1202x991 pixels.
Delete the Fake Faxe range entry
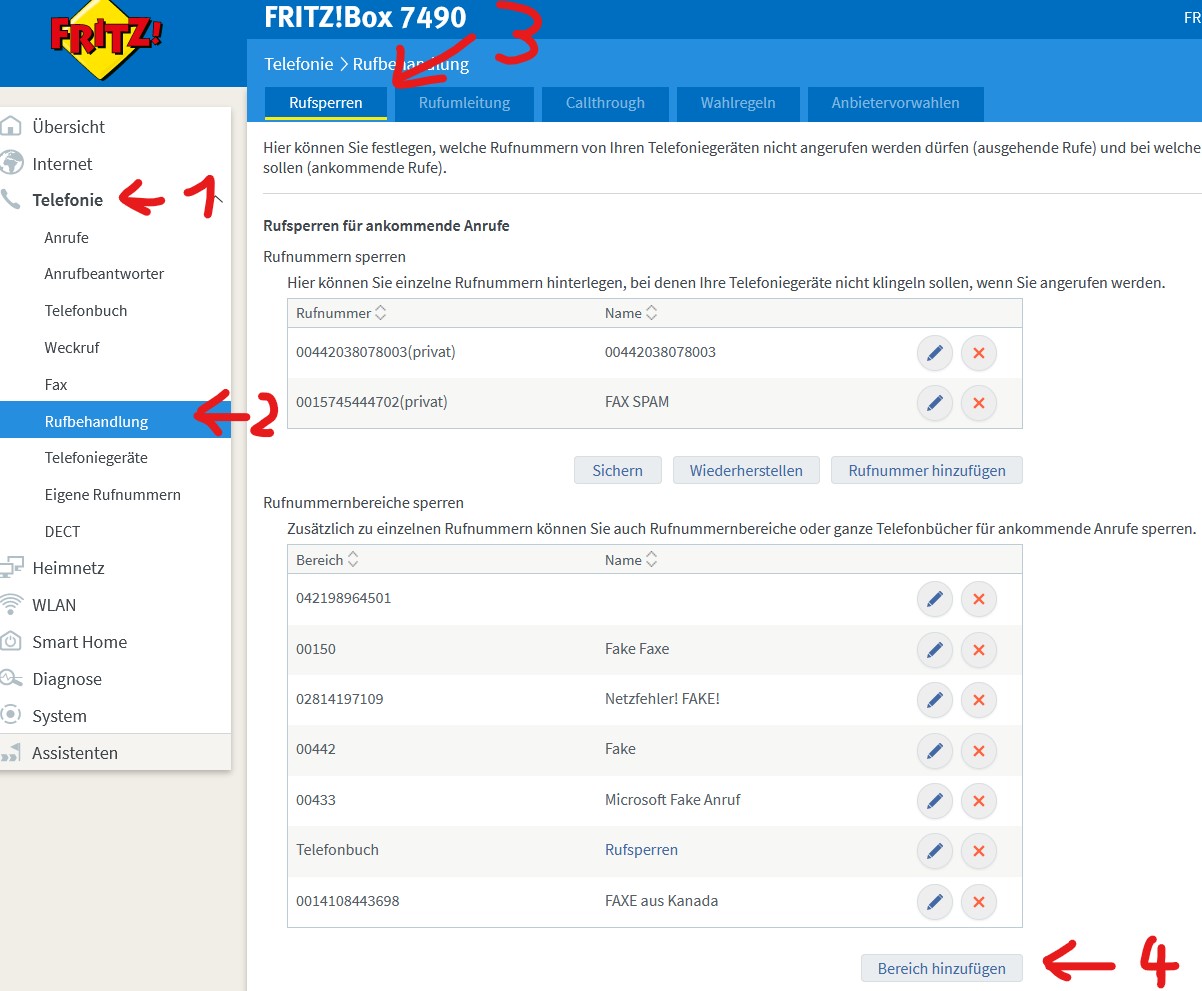(979, 650)
